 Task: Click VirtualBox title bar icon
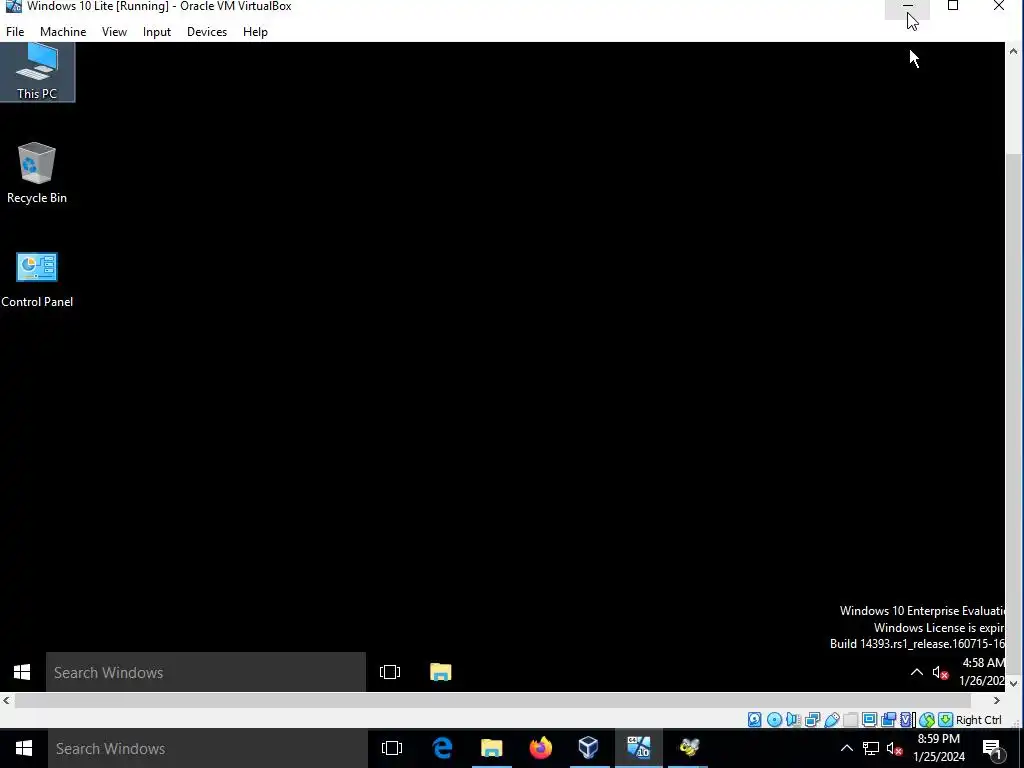pos(13,7)
